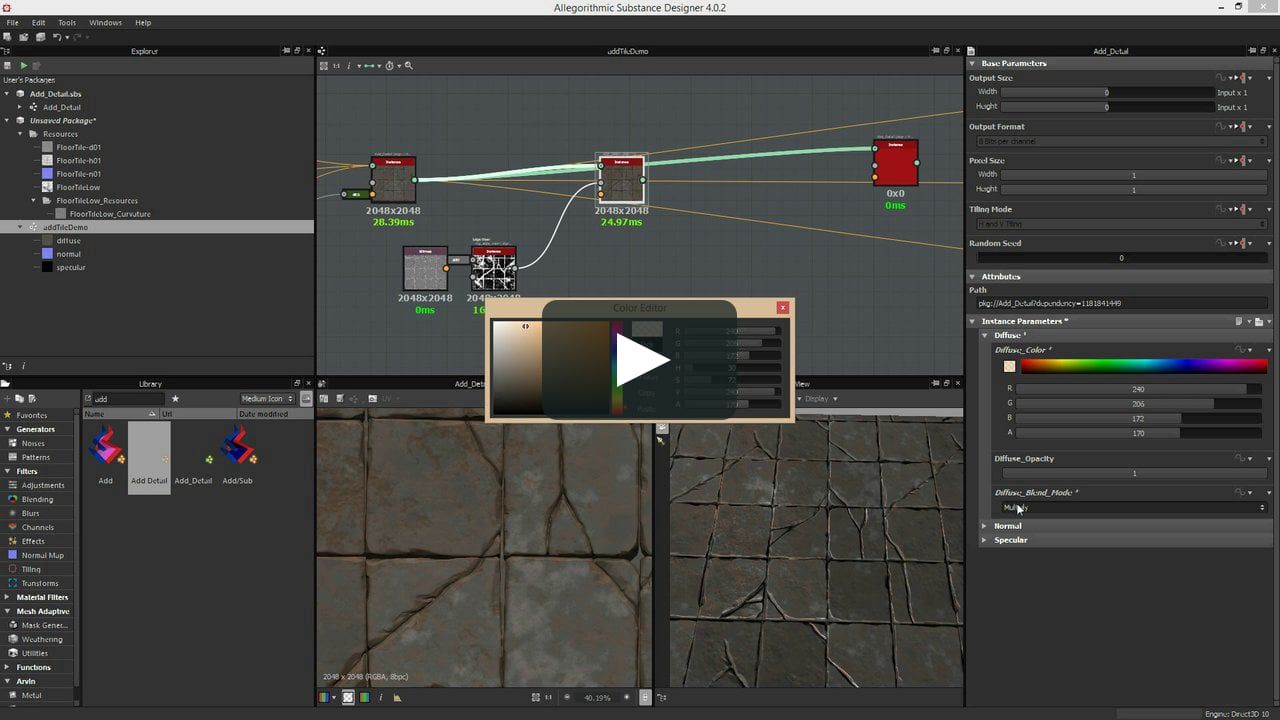Click the star favorites icon next to Library search
Screen dimensions: 1280x720
tap(175, 399)
